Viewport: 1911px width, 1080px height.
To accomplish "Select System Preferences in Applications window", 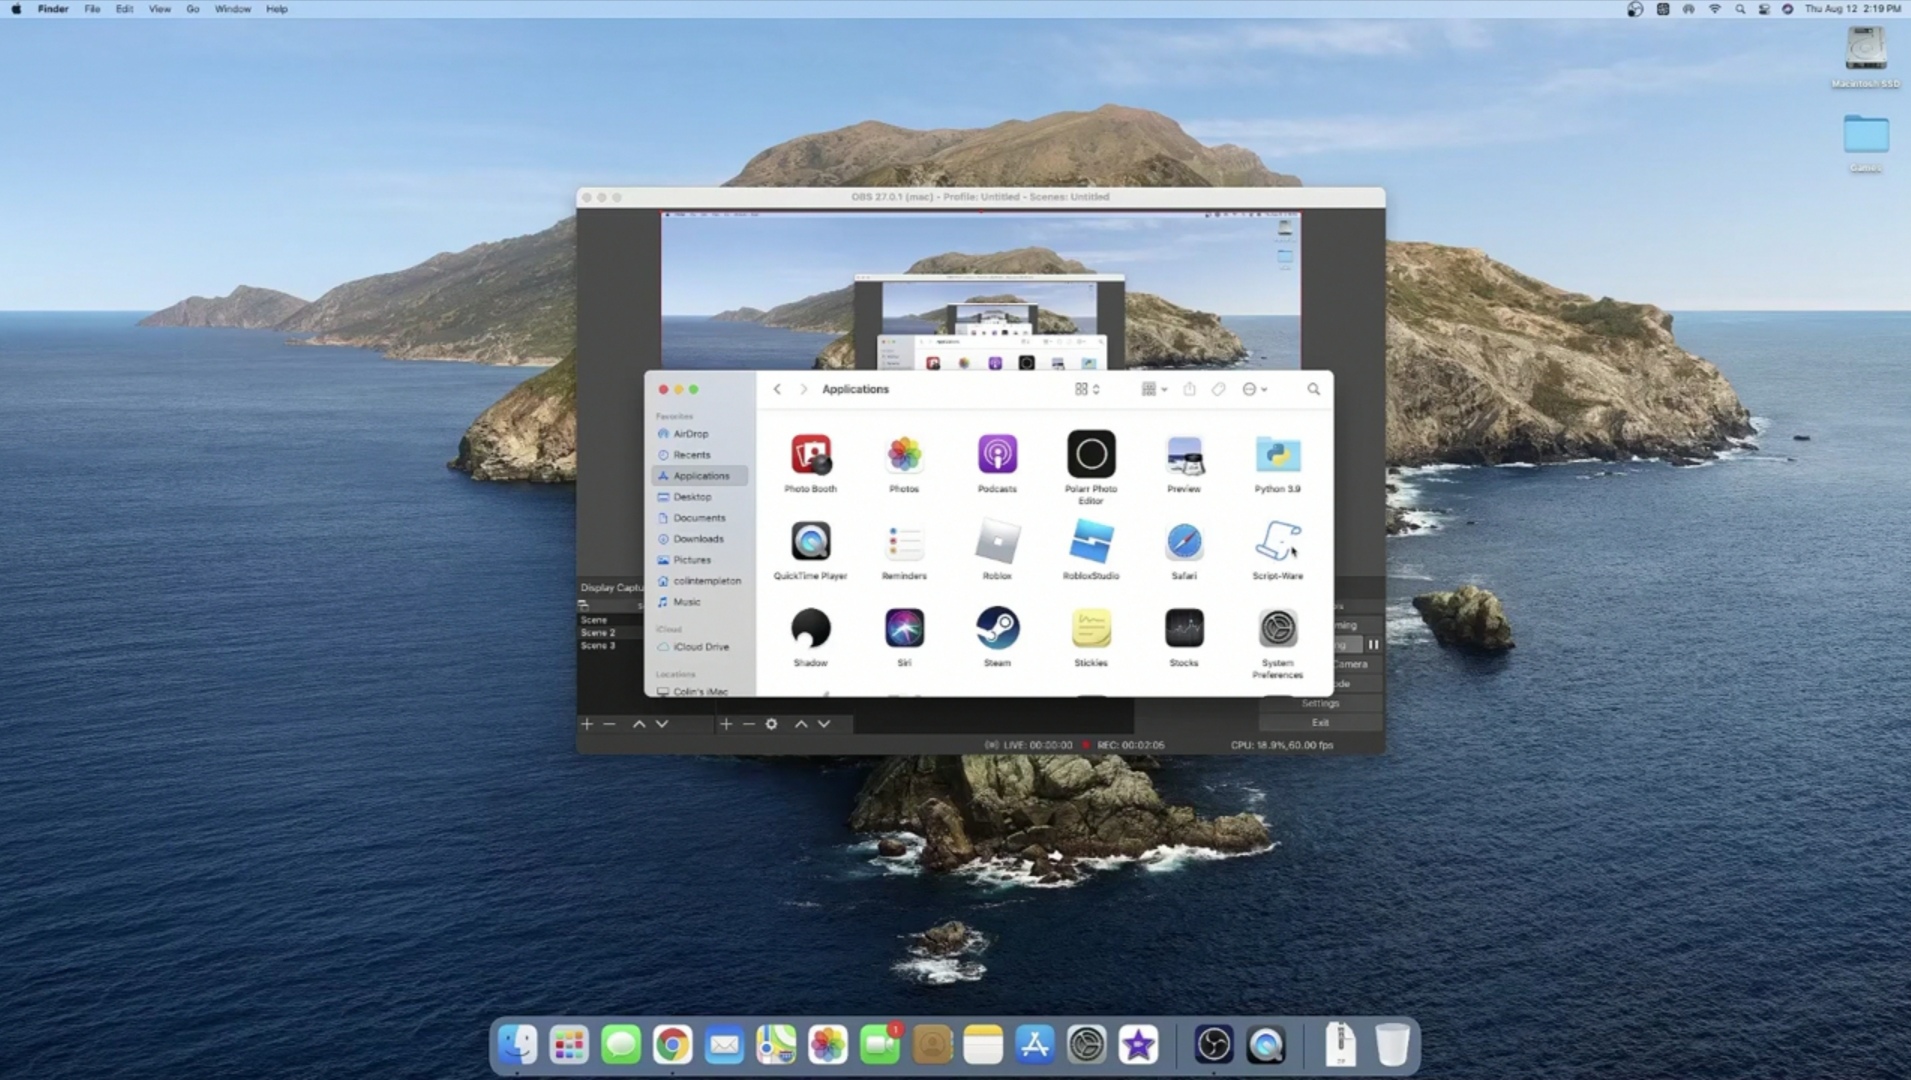I will (1278, 629).
